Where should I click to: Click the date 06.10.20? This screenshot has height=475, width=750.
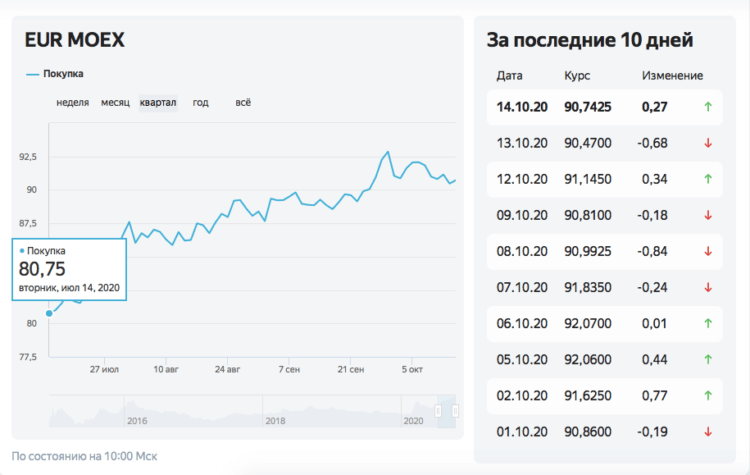(522, 323)
